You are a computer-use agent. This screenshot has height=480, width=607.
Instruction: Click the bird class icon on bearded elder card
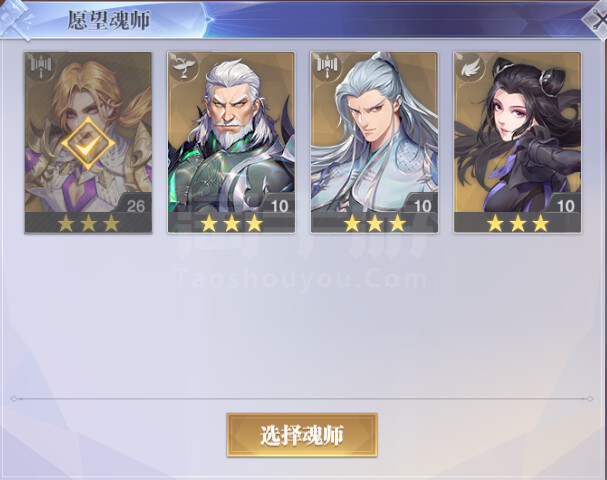(184, 67)
